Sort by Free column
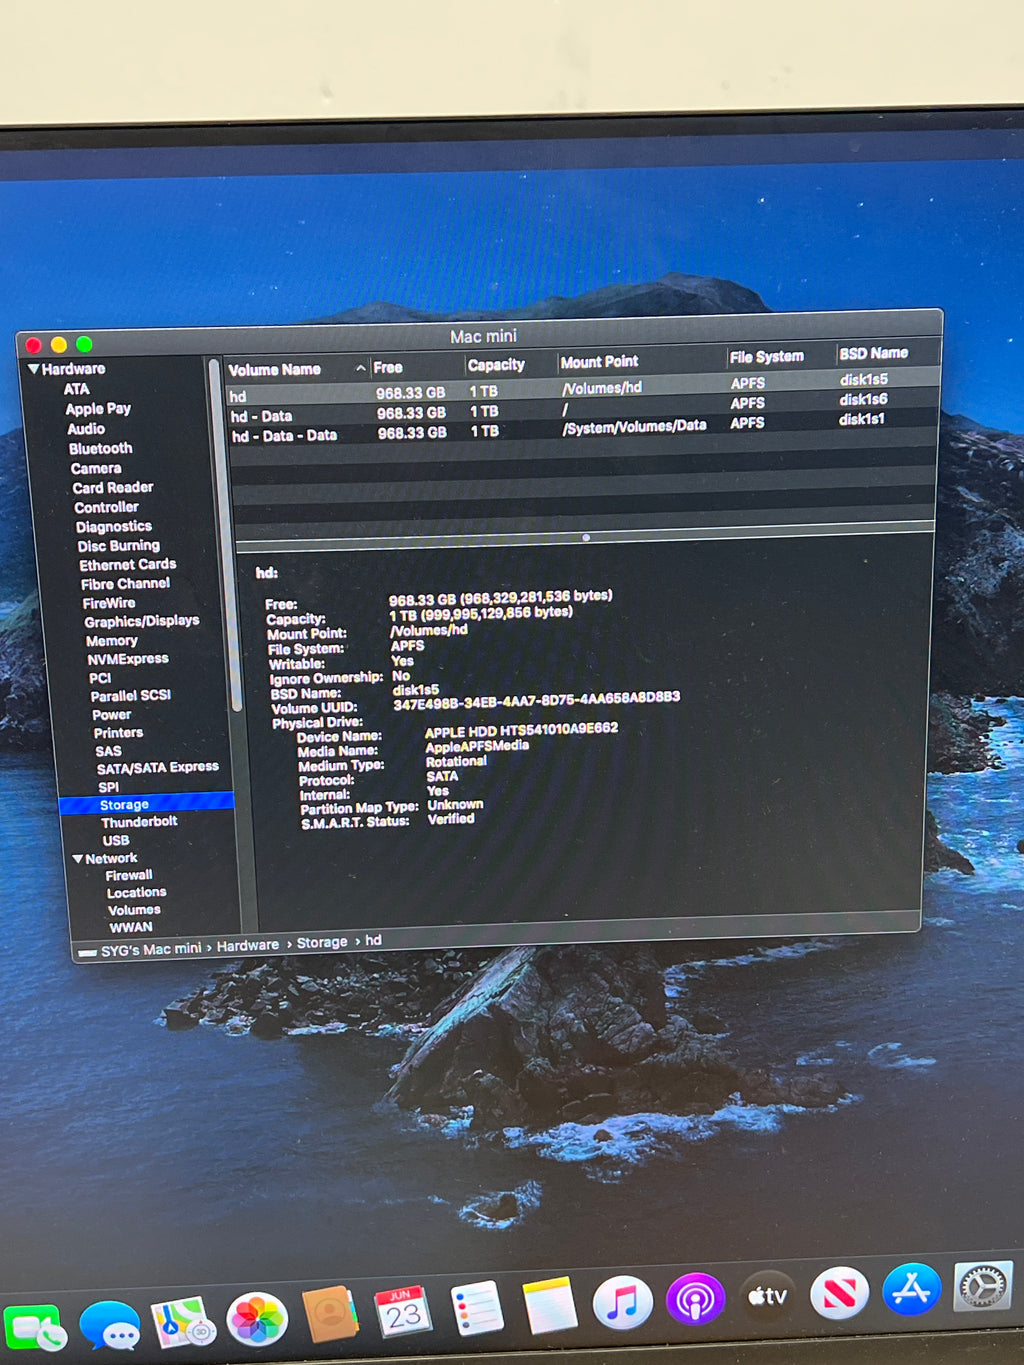Screen dimensions: 1024x1365 tap(388, 367)
